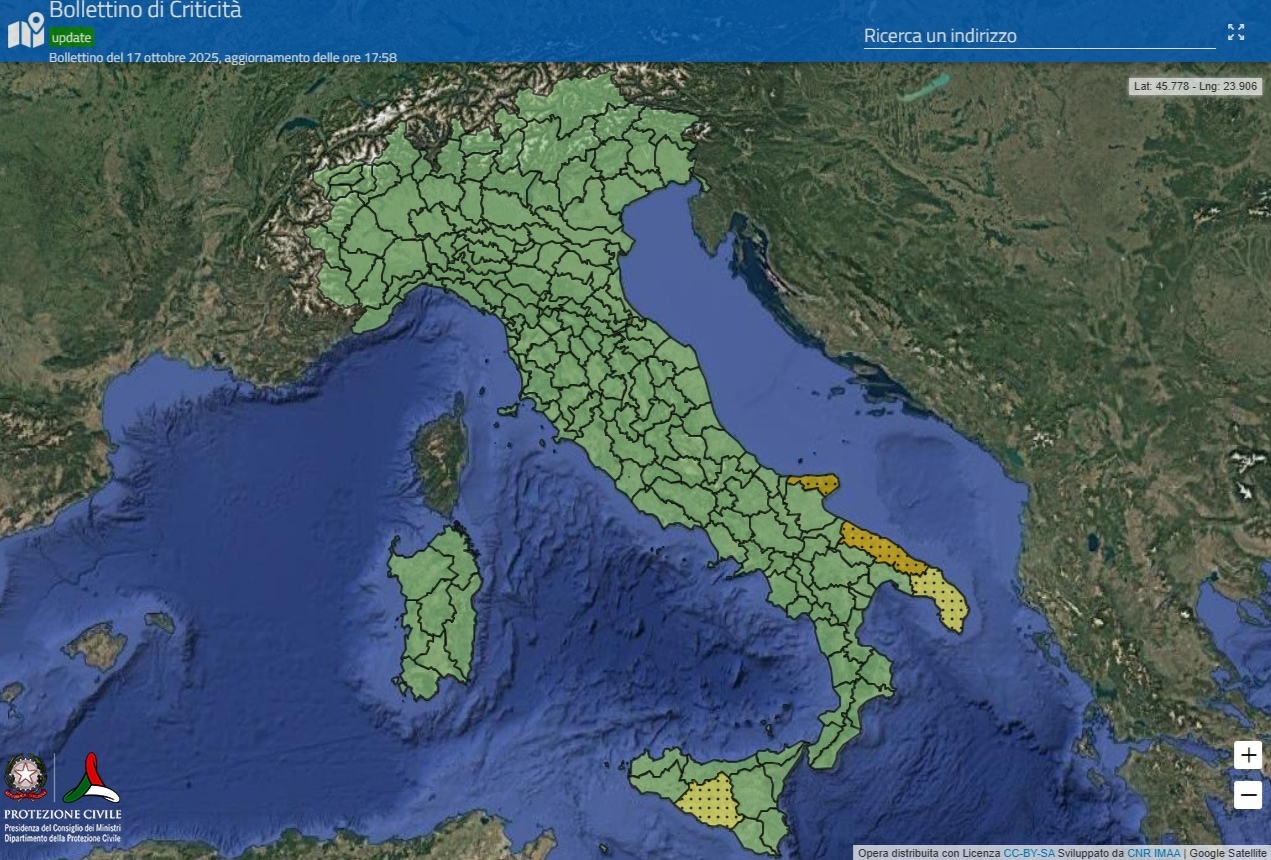Toggle fullscreen map view
The height and width of the screenshot is (860, 1271).
pos(1236,32)
